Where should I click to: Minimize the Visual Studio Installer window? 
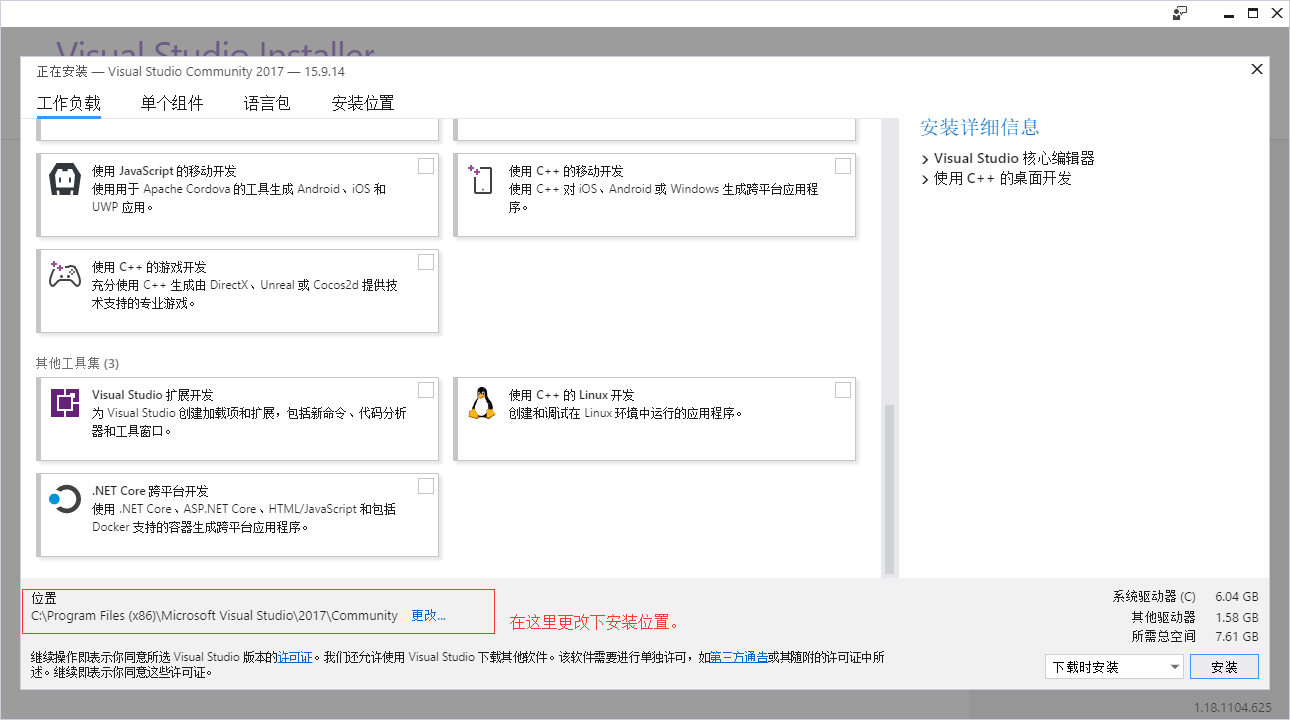coord(1228,13)
